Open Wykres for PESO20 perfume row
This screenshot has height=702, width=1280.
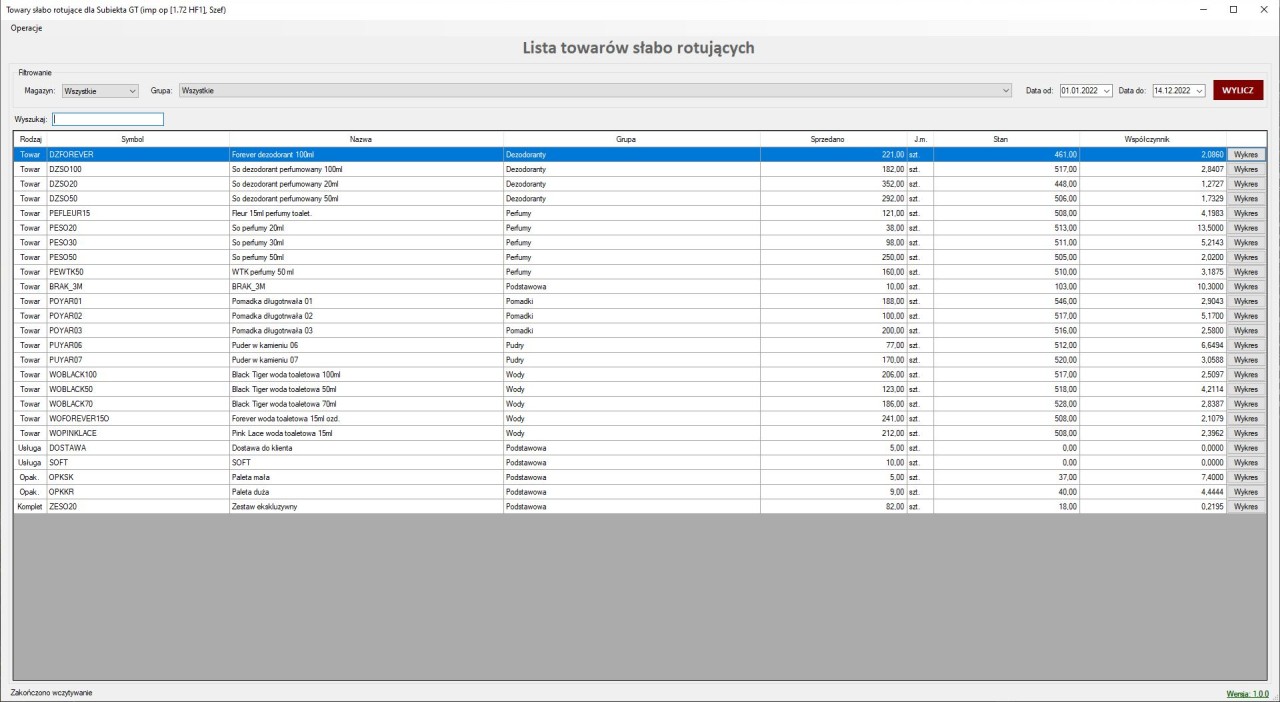pos(1246,228)
